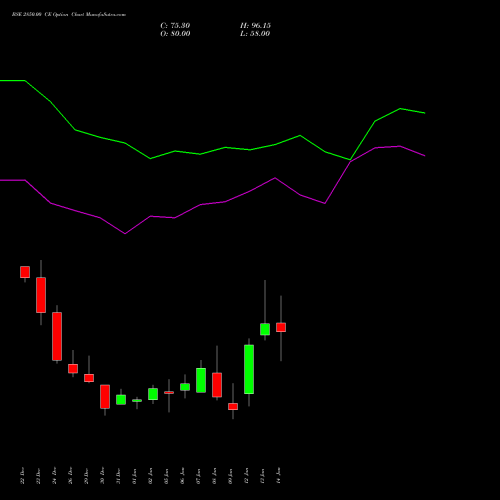
Task: Click the green candle above 13 Jan
Action: (x=265, y=329)
